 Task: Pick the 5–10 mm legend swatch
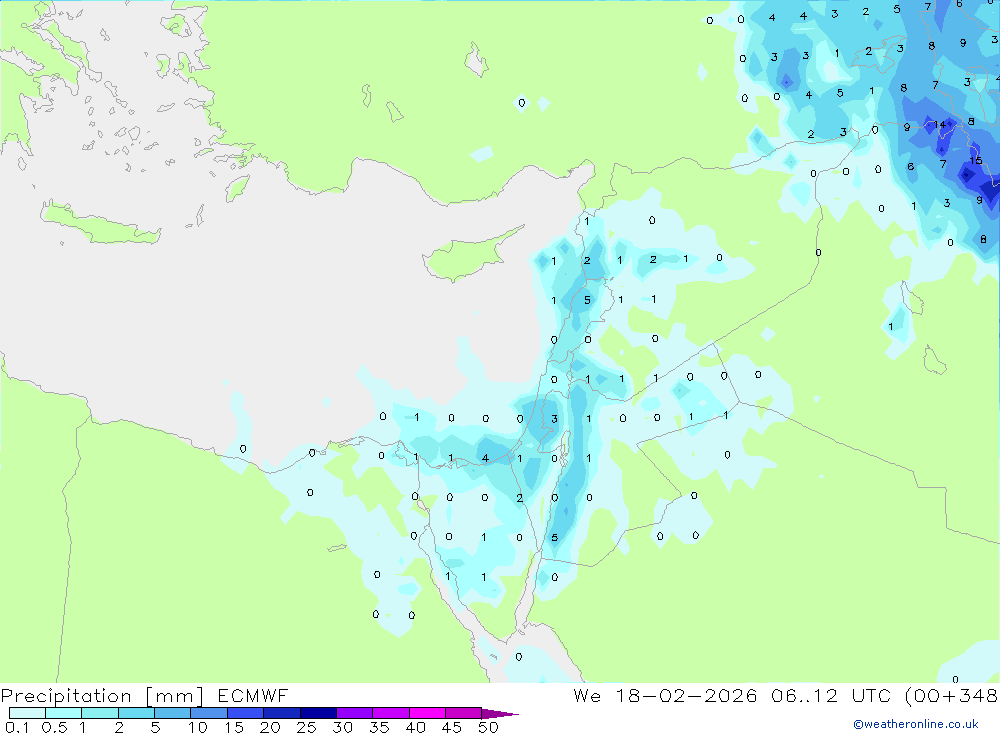172,713
